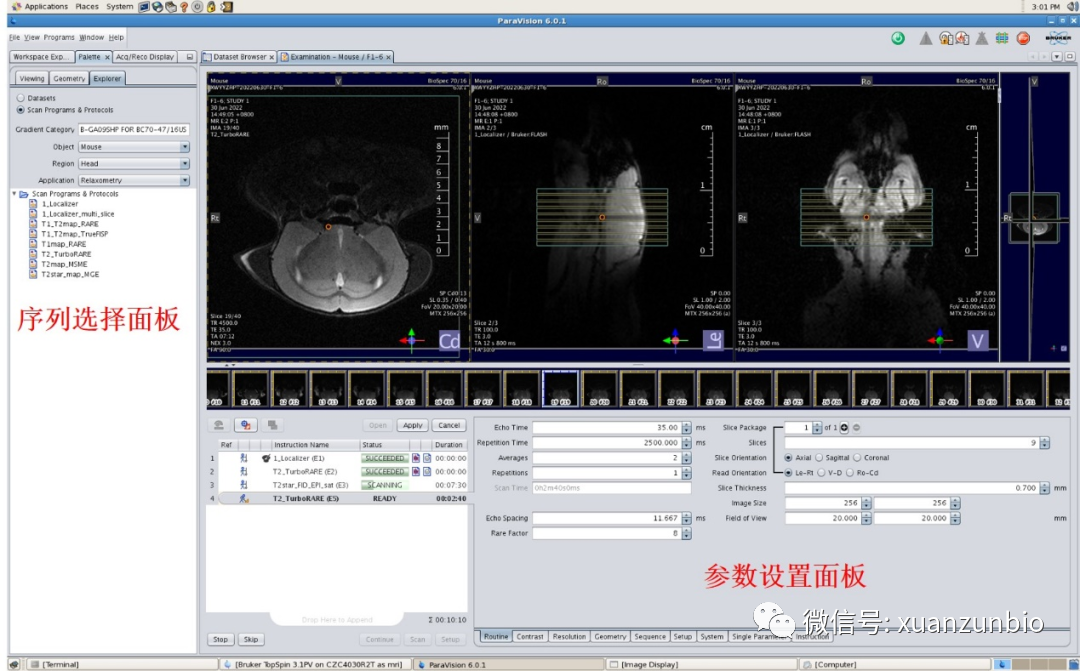
Task: Switch to the Dataset Browser tab
Action: coord(239,57)
